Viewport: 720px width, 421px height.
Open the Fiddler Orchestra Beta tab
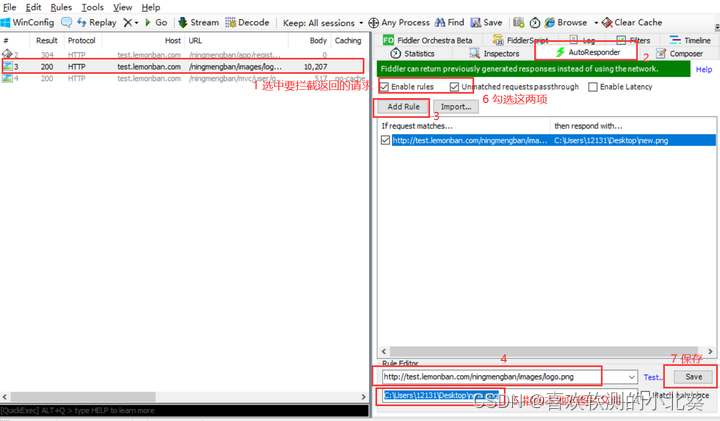point(428,40)
